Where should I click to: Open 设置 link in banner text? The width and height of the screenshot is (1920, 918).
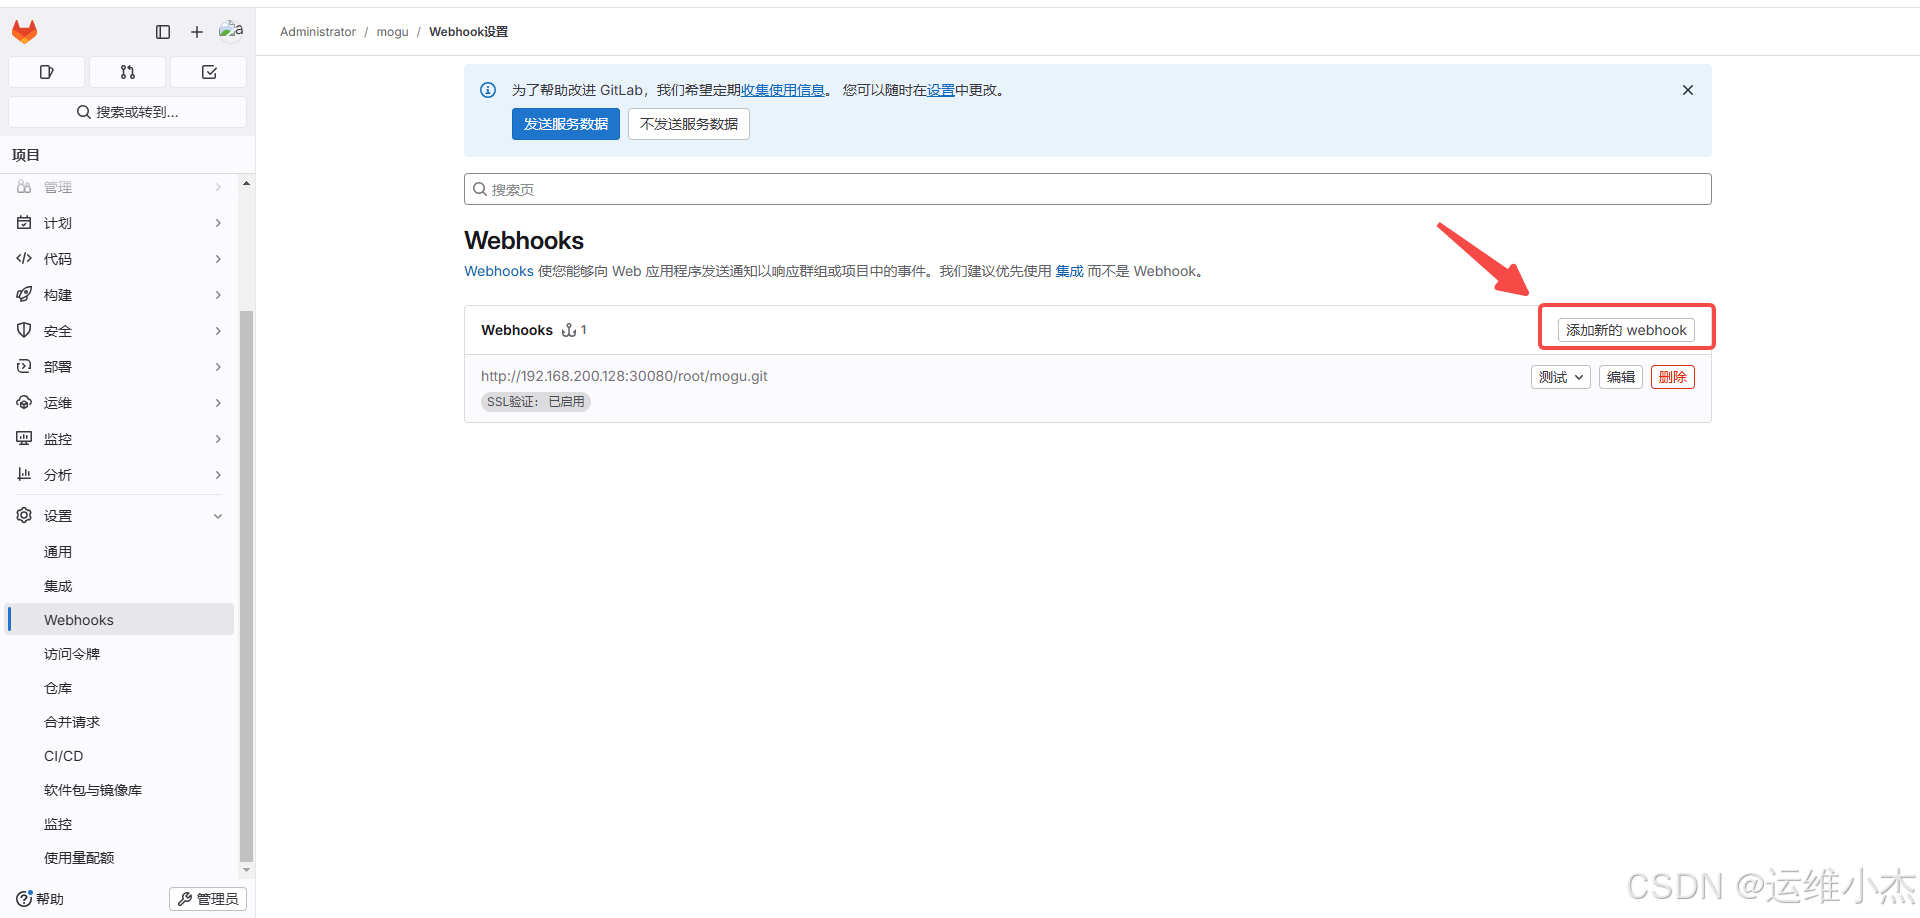tap(941, 90)
